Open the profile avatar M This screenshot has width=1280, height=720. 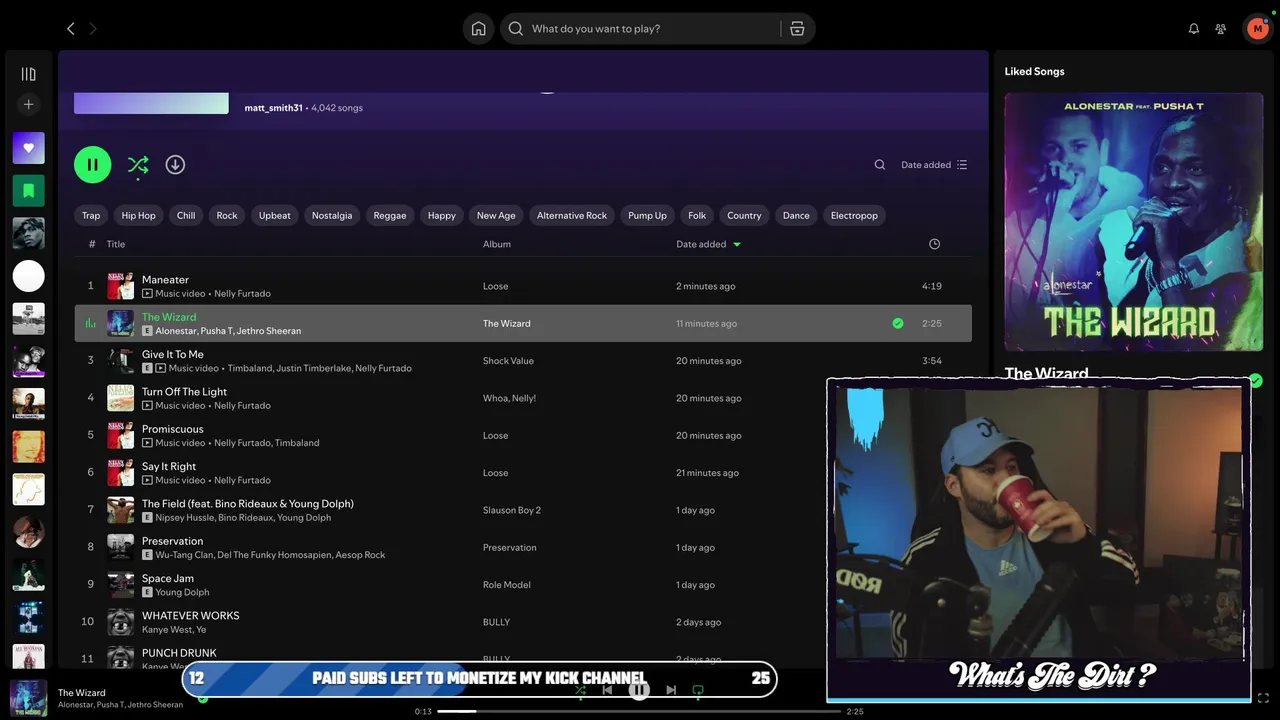click(x=1257, y=29)
